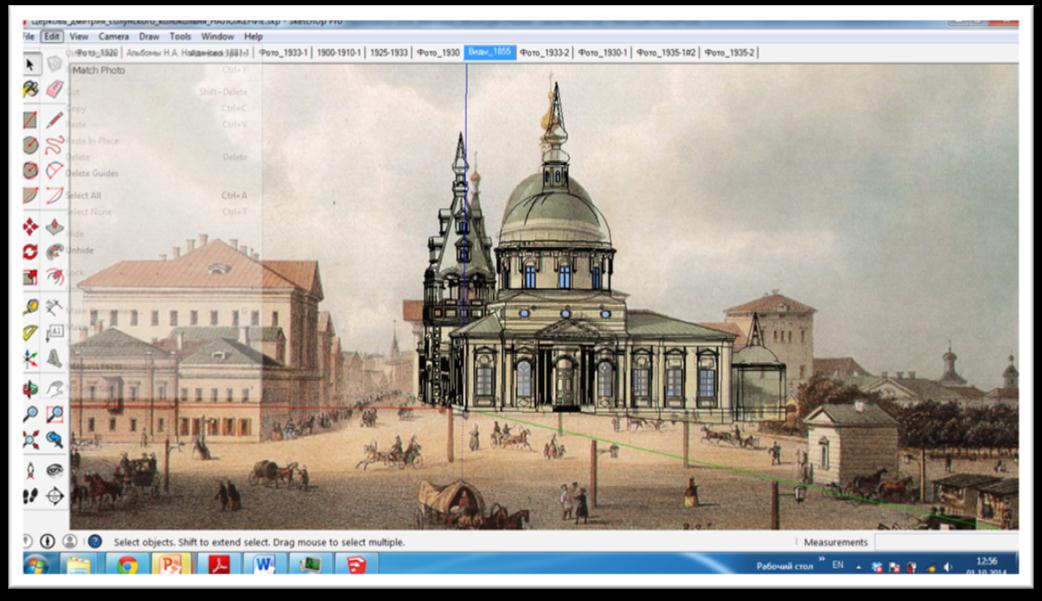Open the Window menu
This screenshot has width=1042, height=601.
[217, 37]
